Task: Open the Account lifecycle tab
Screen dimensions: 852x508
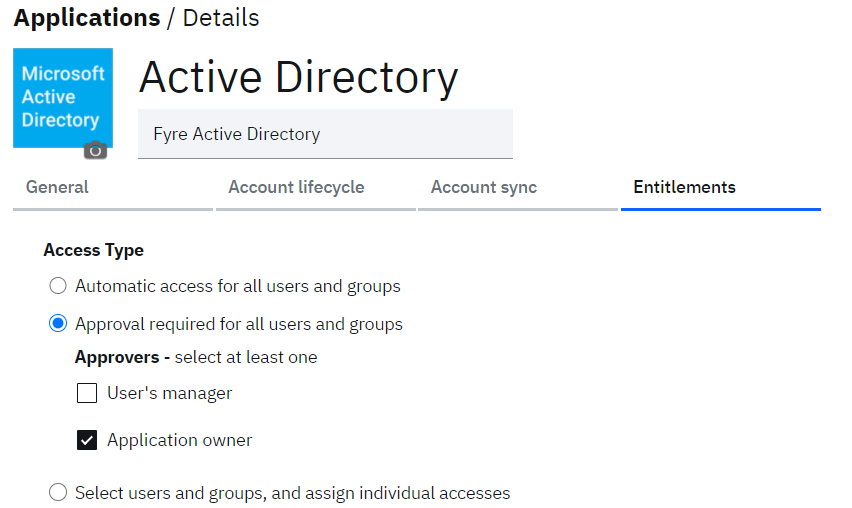Action: pos(316,187)
